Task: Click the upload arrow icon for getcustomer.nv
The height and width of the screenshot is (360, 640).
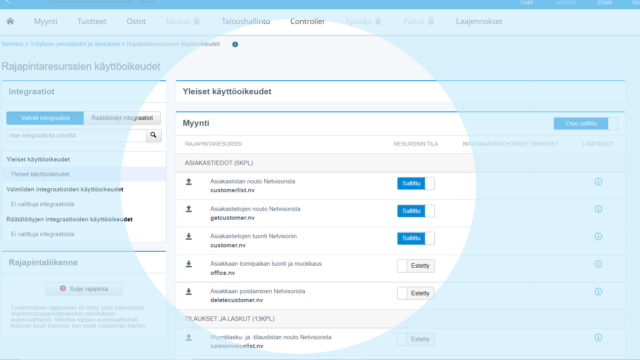Action: [189, 209]
